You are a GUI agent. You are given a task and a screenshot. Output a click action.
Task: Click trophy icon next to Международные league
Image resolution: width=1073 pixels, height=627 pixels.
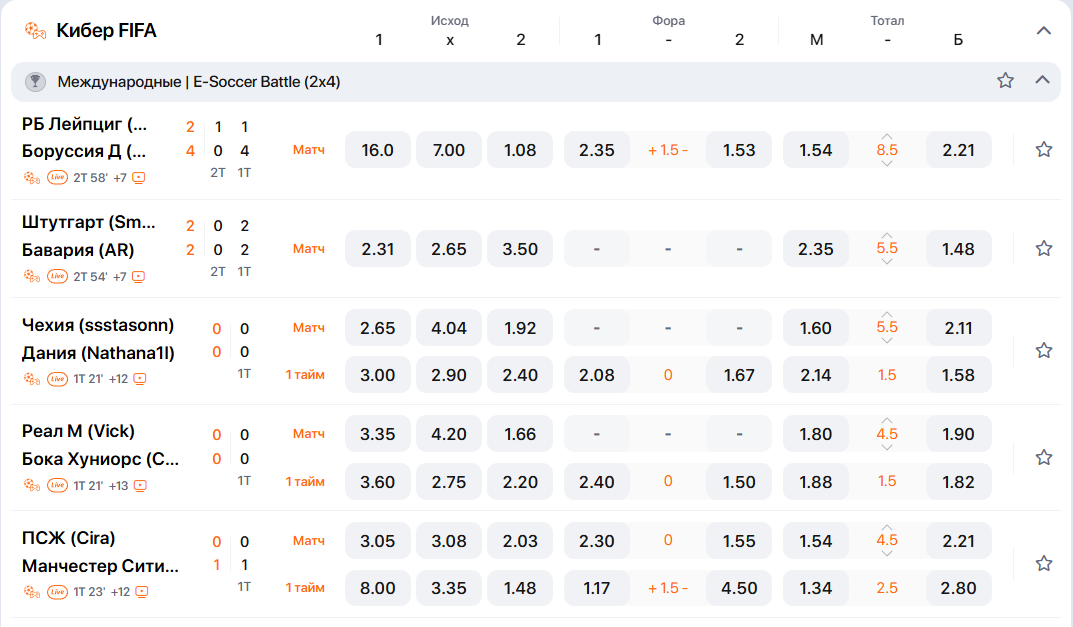[35, 82]
